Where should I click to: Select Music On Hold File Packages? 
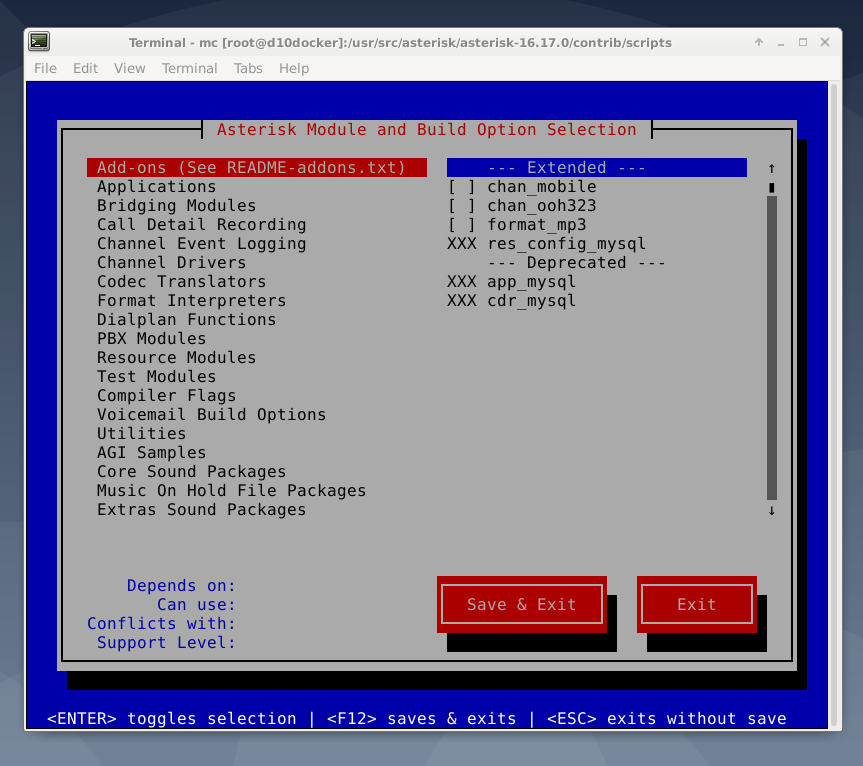coord(231,491)
